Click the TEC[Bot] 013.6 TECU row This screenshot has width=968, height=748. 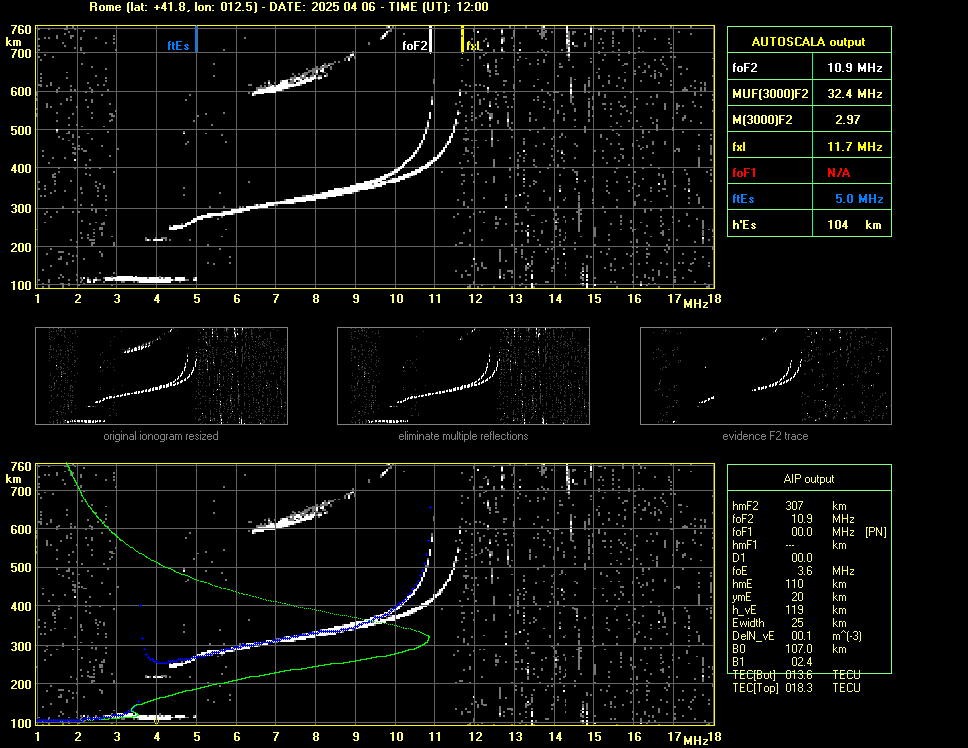(796, 675)
